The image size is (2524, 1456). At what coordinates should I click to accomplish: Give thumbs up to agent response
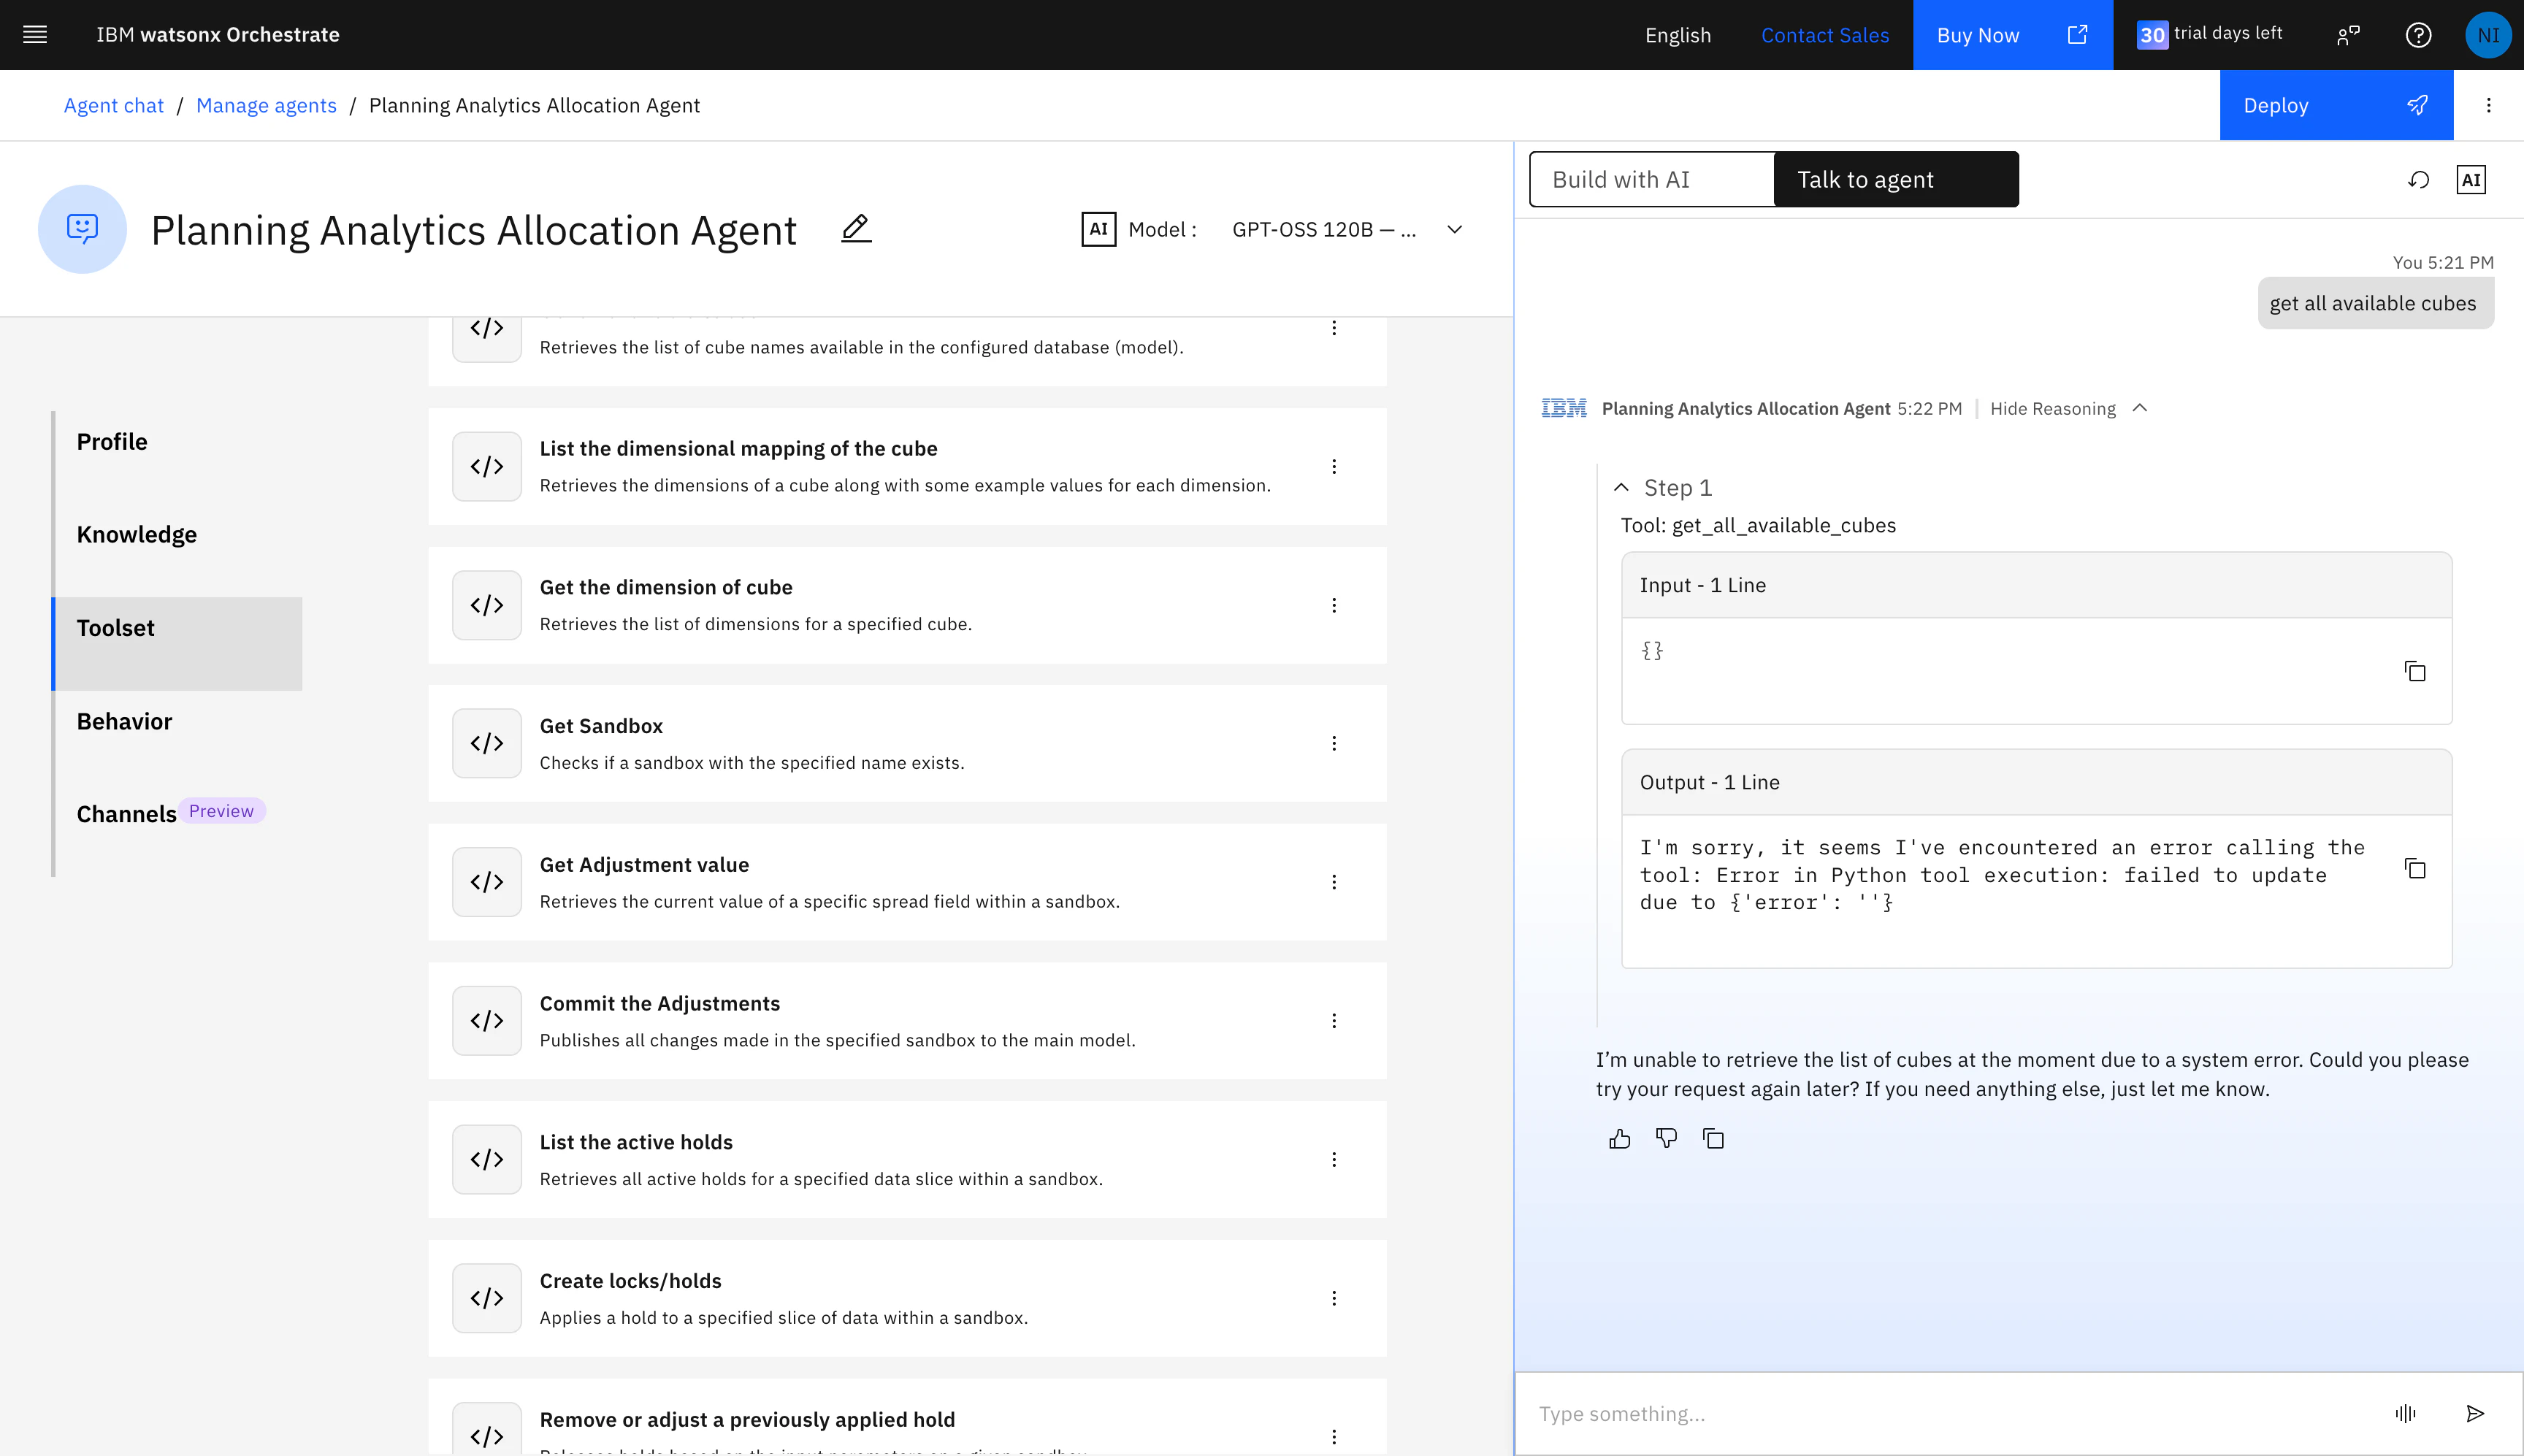[1620, 1139]
